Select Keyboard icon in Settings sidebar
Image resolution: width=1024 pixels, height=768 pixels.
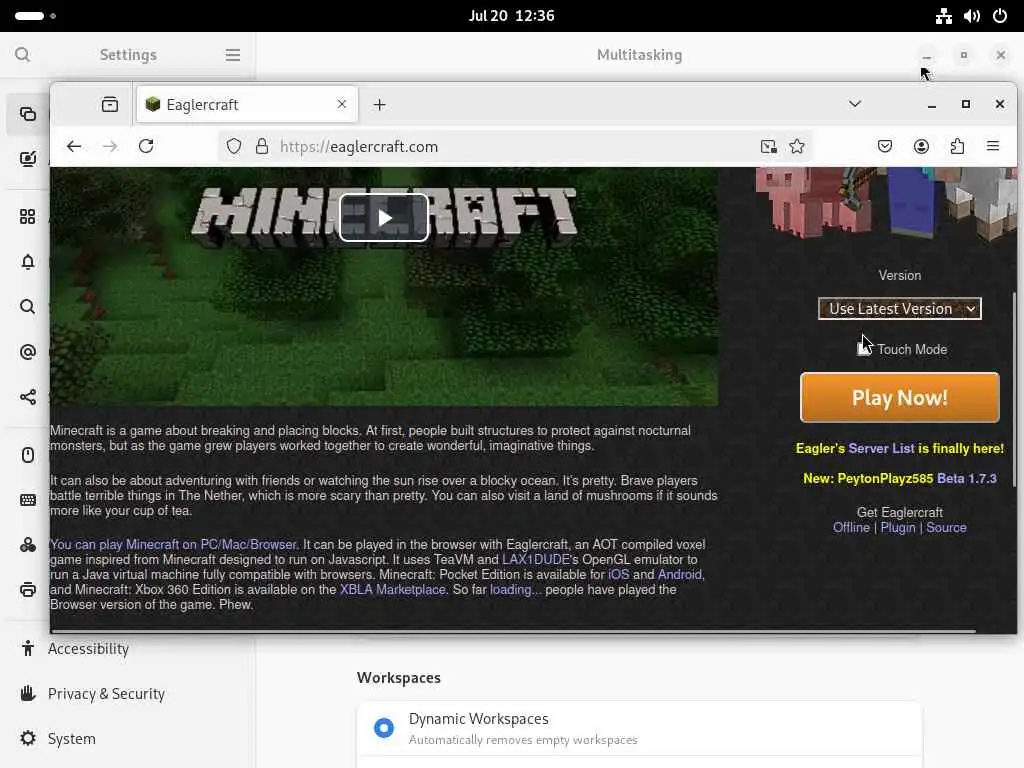click(x=27, y=500)
